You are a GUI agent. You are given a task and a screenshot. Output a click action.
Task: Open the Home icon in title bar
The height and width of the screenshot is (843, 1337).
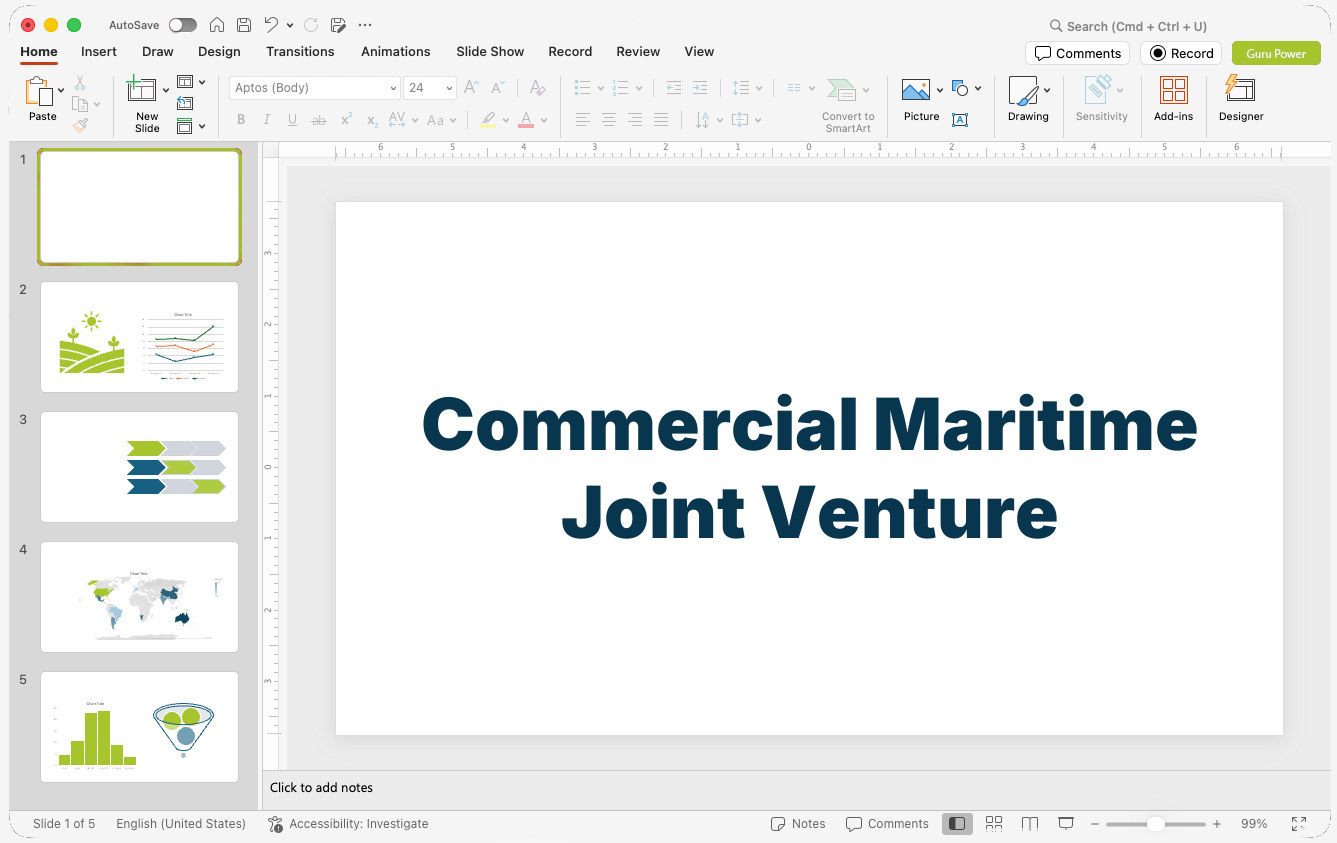click(217, 25)
